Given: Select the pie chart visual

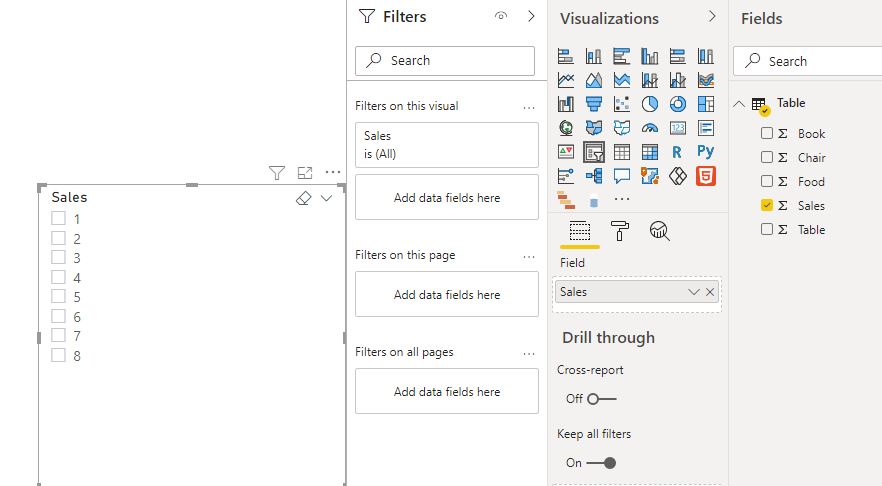Looking at the screenshot, I should [x=650, y=104].
